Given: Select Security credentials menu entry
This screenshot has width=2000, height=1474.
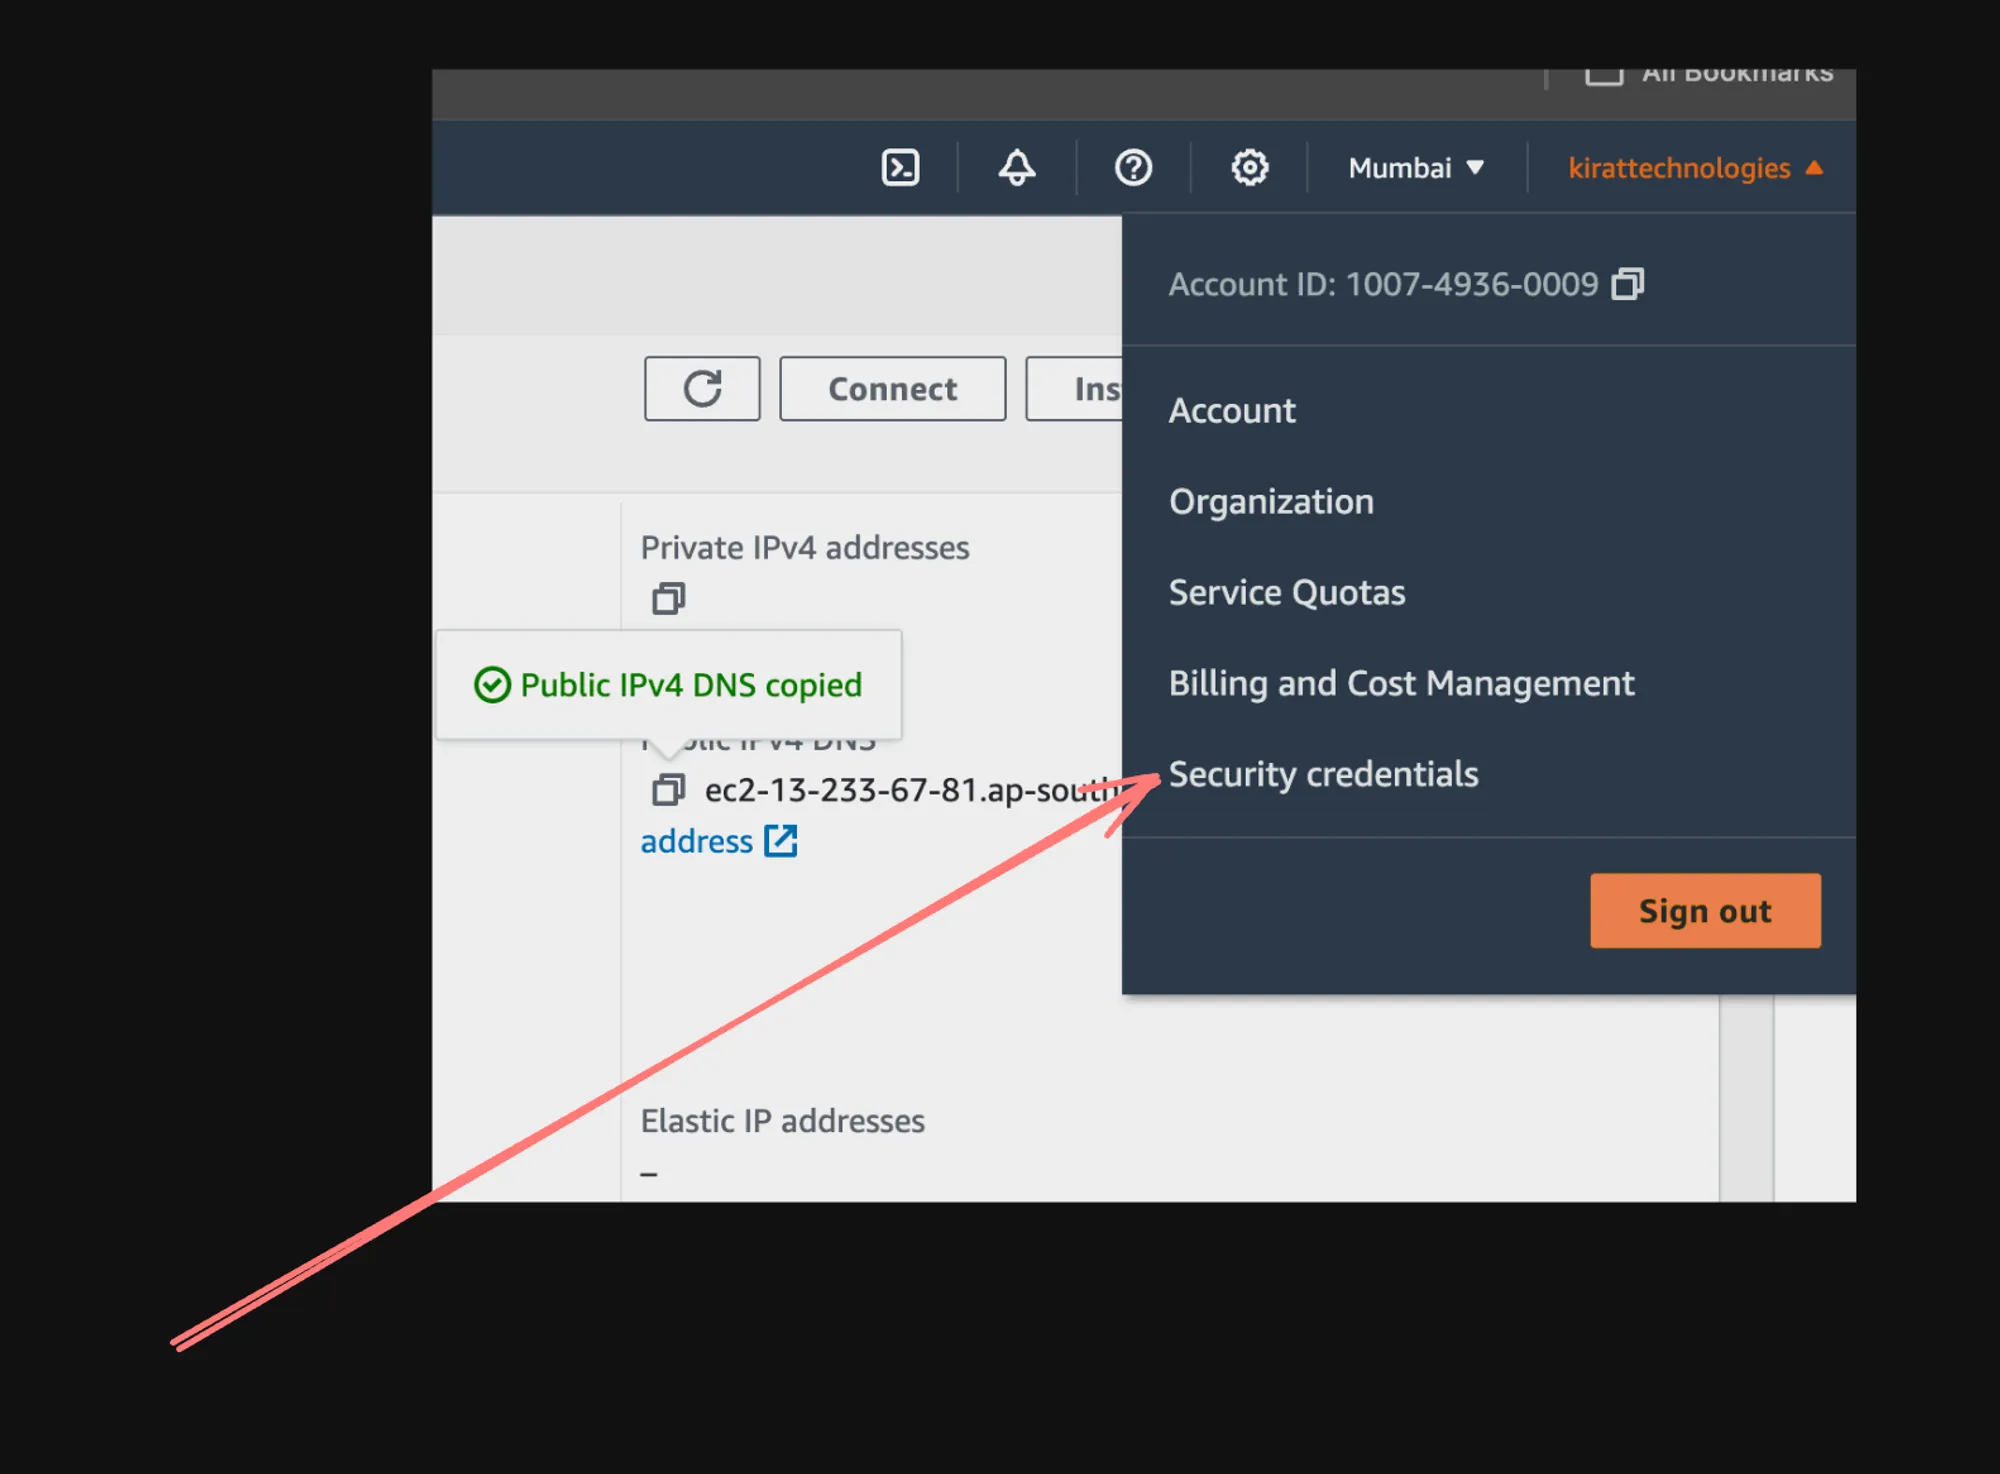Looking at the screenshot, I should 1323,775.
